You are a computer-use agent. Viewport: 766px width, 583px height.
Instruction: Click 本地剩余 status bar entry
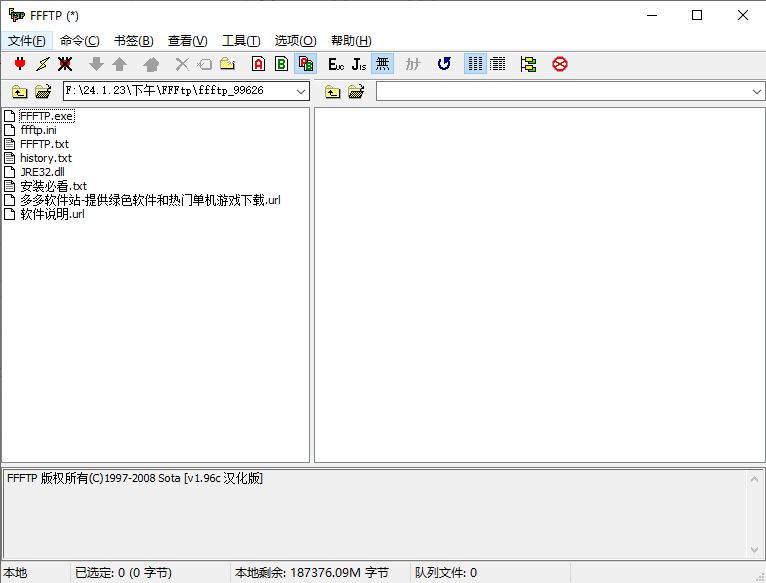312,573
